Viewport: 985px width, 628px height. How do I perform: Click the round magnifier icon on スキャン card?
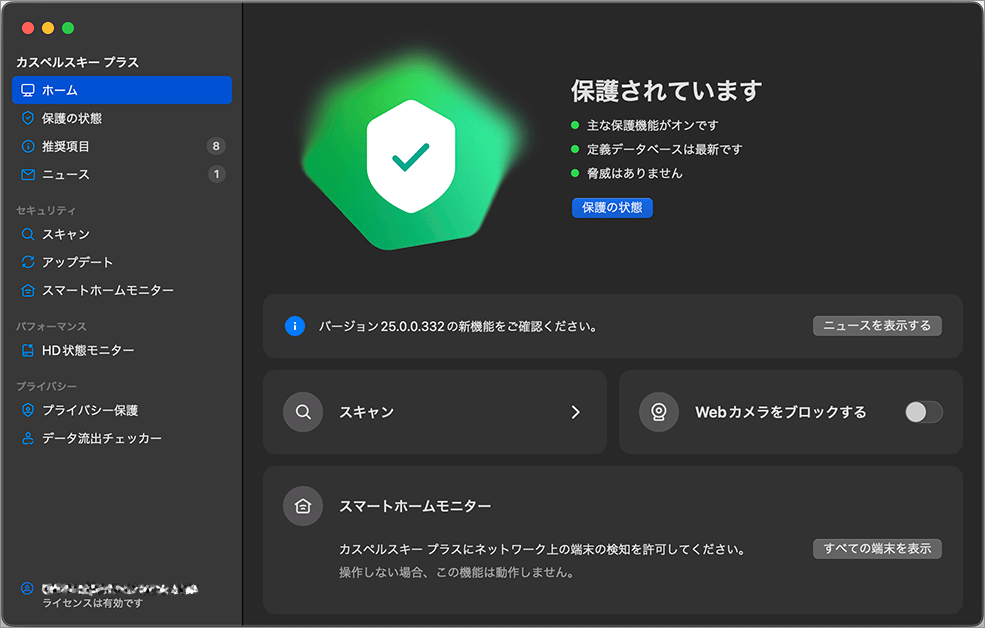[303, 412]
